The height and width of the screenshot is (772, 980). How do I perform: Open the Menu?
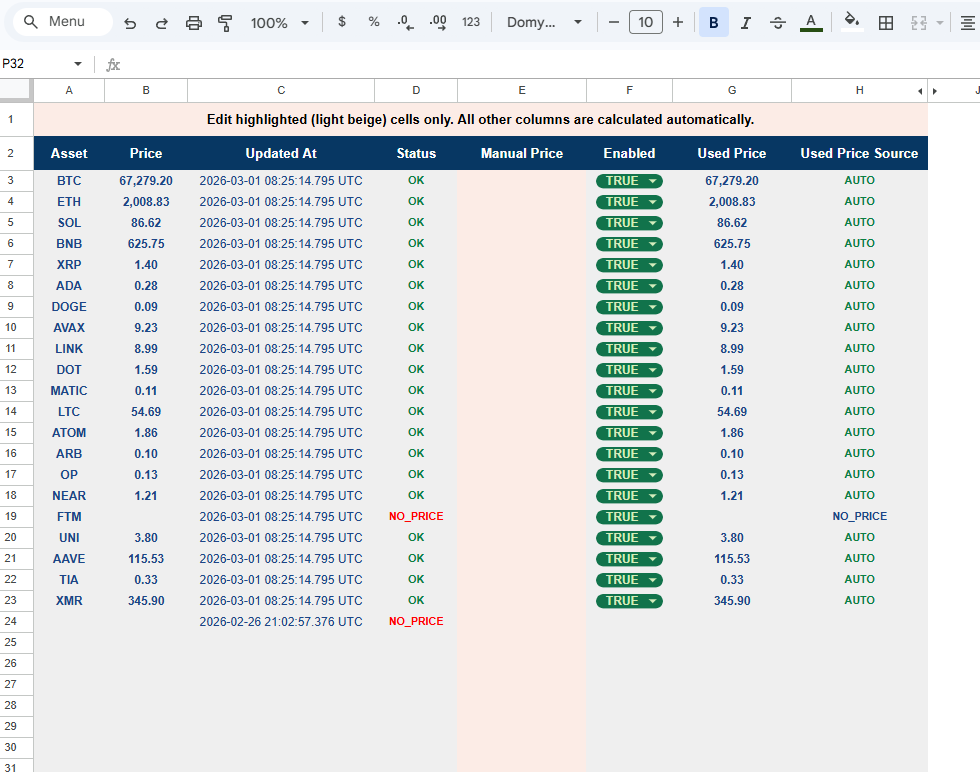coord(62,20)
